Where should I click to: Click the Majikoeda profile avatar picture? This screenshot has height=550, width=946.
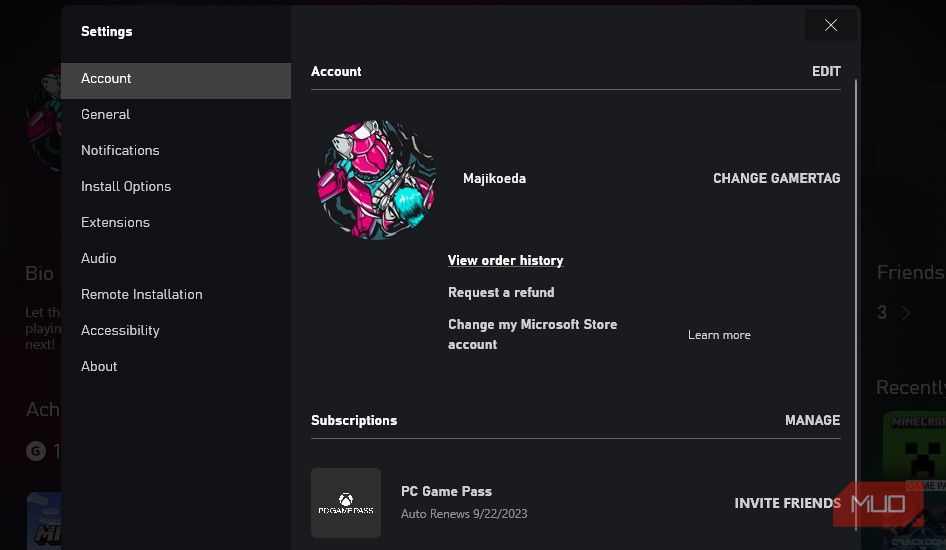(376, 180)
